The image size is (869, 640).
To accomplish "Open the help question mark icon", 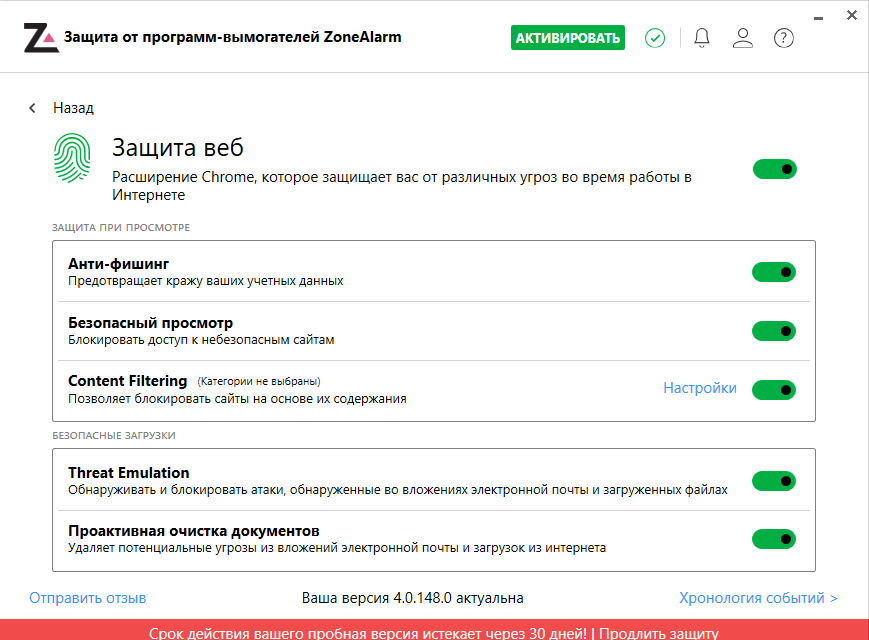I will click(784, 38).
